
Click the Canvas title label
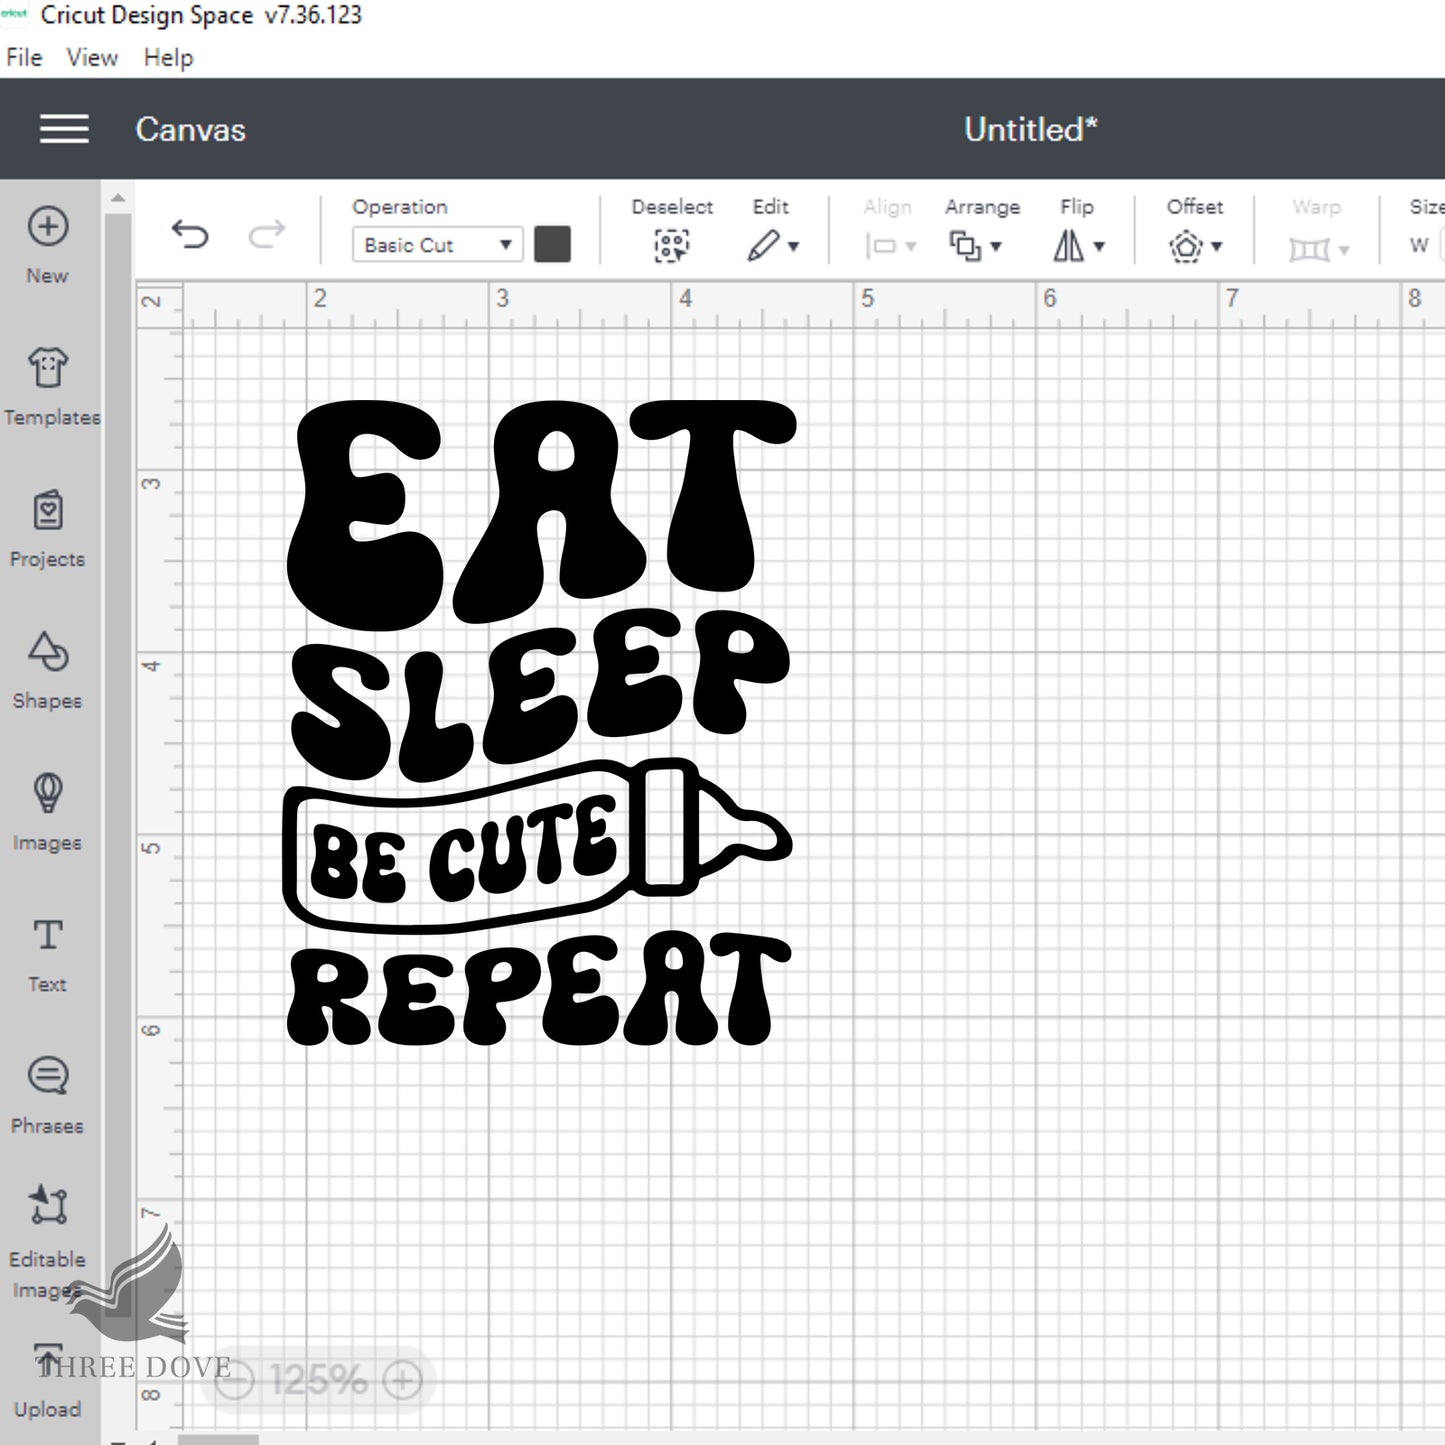click(x=190, y=129)
